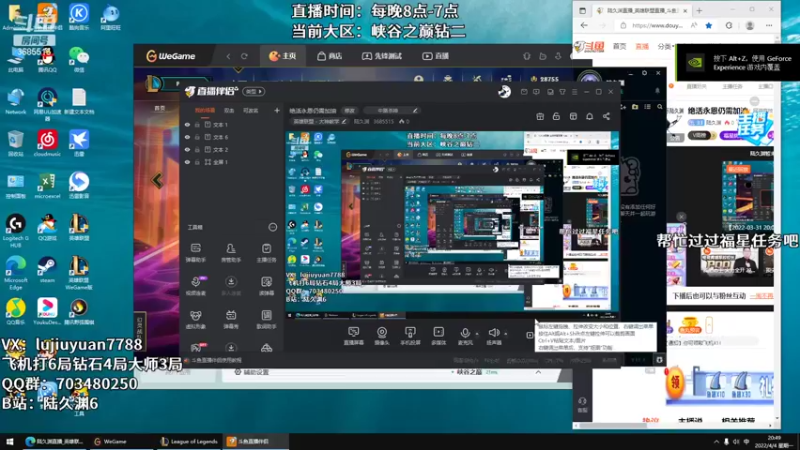Image resolution: width=800 pixels, height=450 pixels.
Task: Open a new browser tab
Action: pos(699,10)
